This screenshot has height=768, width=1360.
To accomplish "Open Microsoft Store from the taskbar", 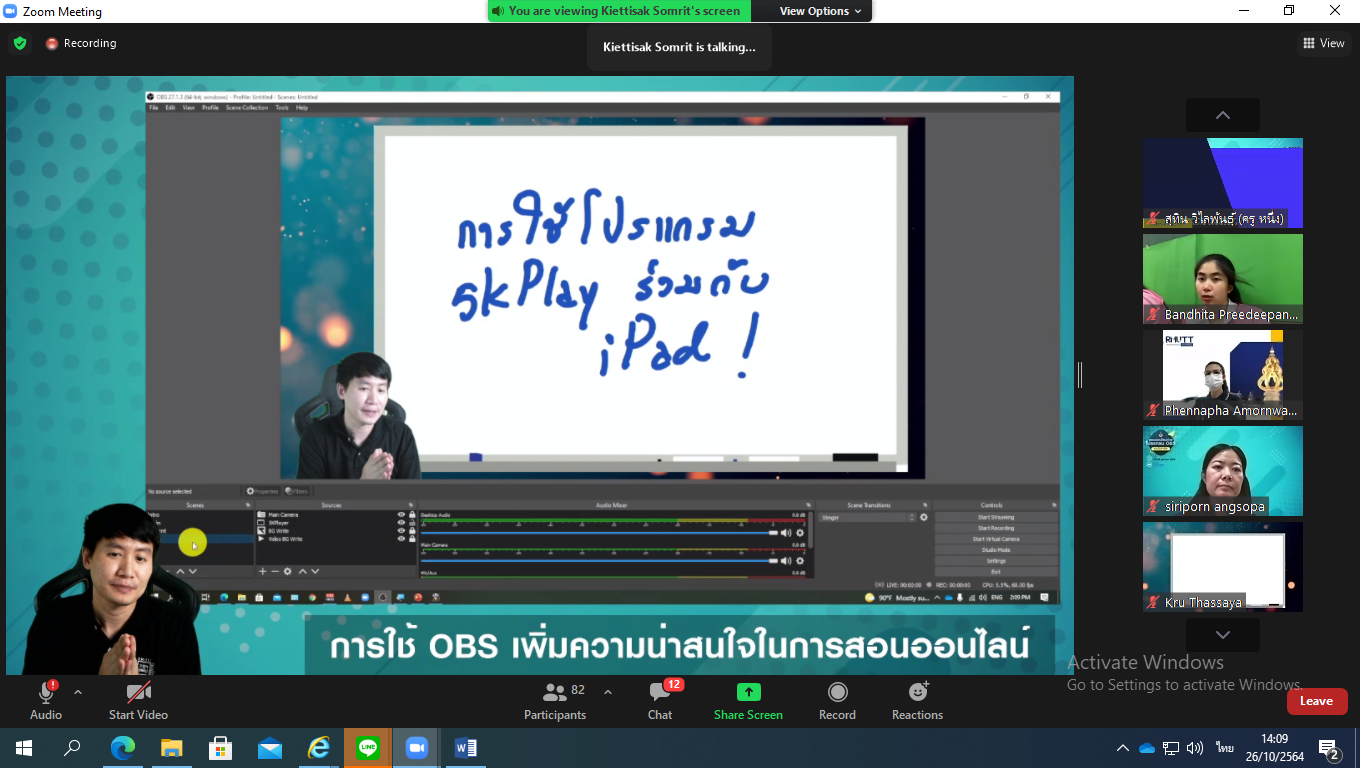I will click(221, 748).
